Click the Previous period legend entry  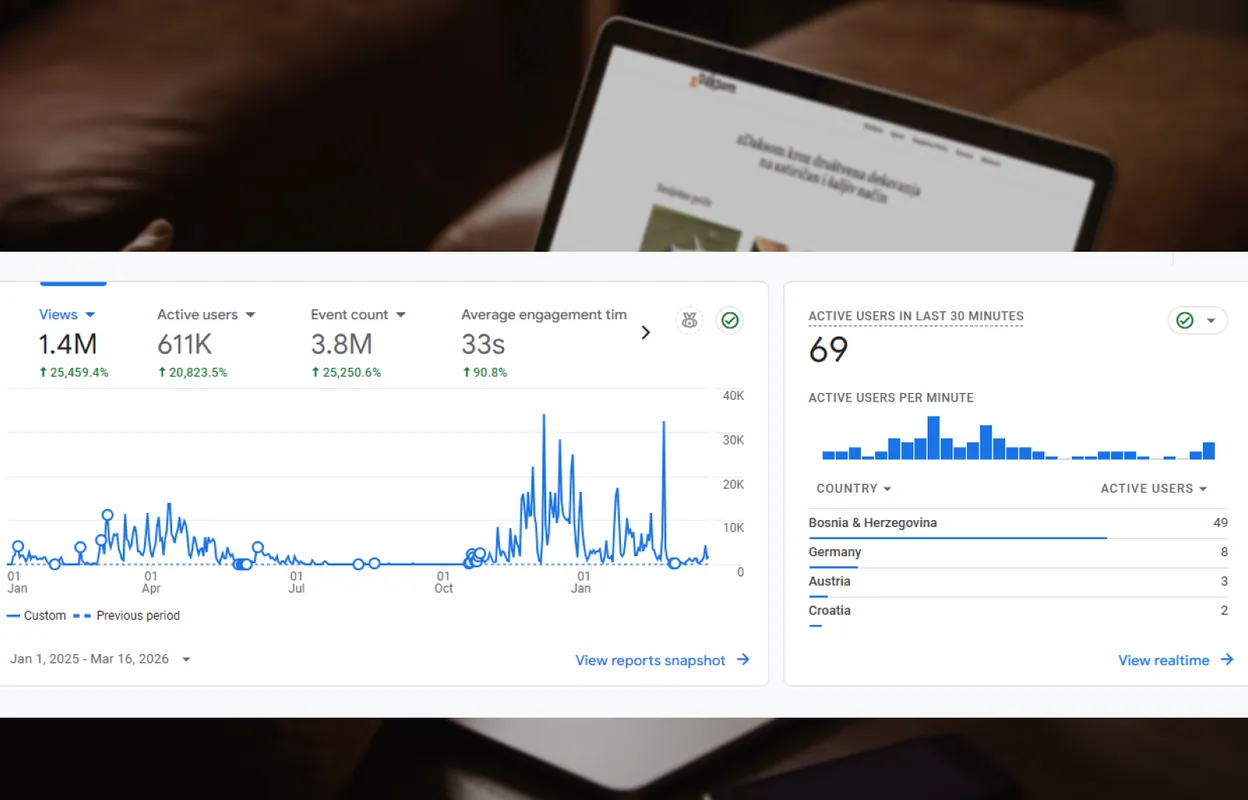coord(126,616)
